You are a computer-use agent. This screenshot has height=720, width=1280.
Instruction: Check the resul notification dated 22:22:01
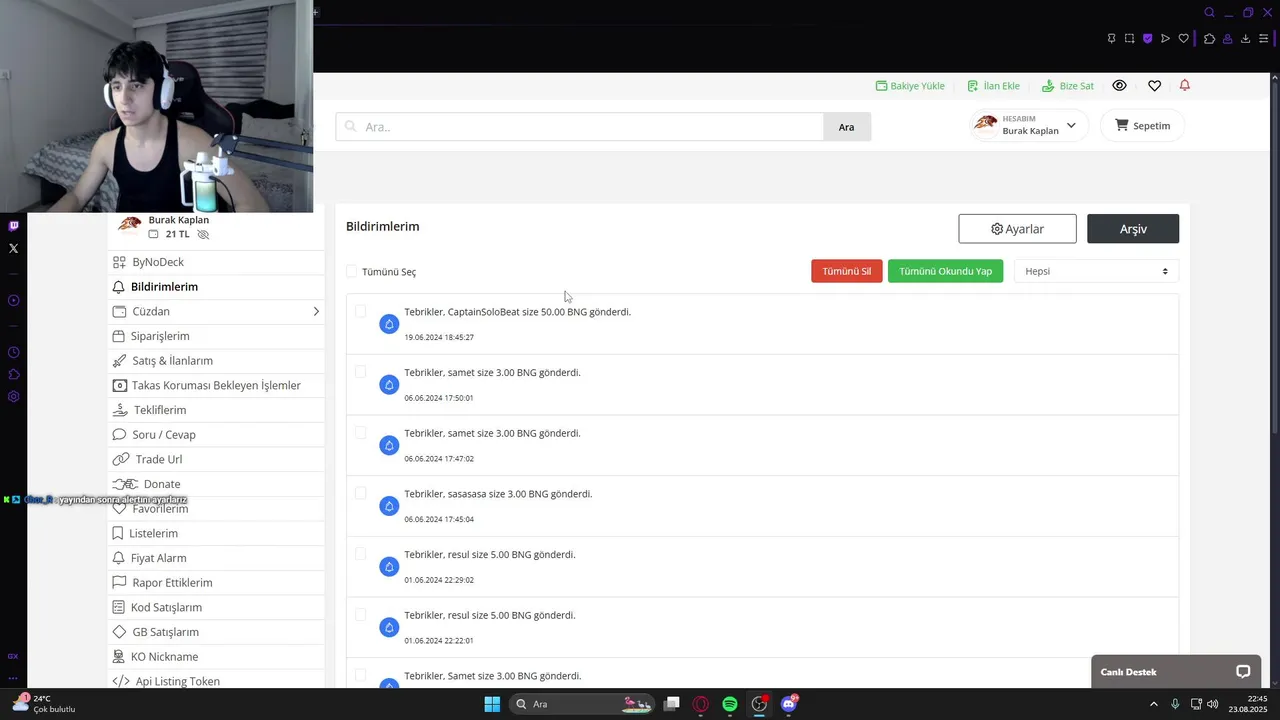(x=360, y=615)
